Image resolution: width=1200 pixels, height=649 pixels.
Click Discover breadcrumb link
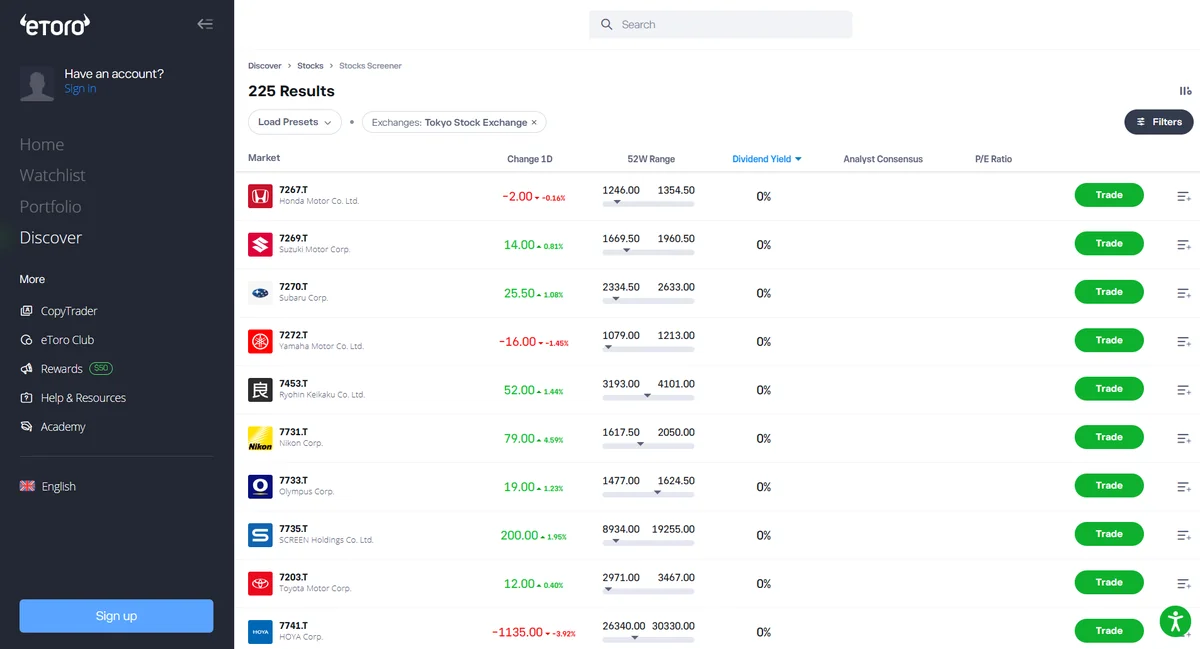tap(265, 66)
